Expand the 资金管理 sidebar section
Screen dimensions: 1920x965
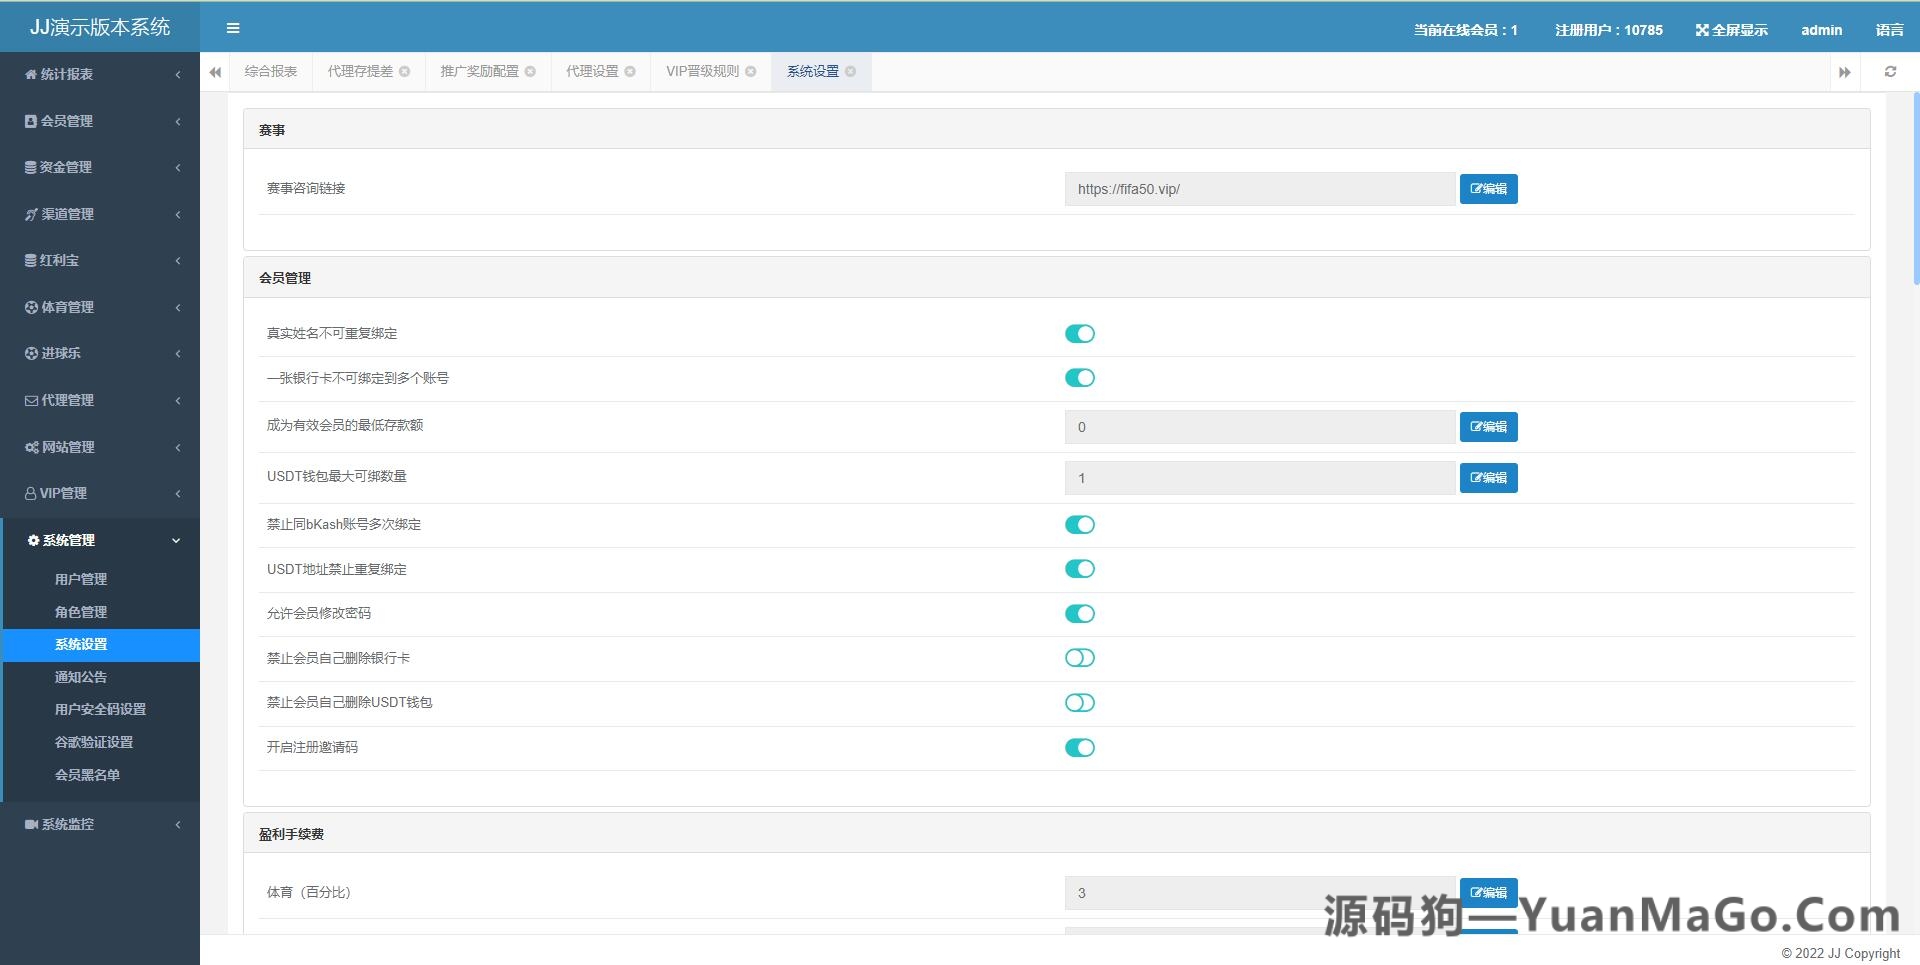(100, 167)
